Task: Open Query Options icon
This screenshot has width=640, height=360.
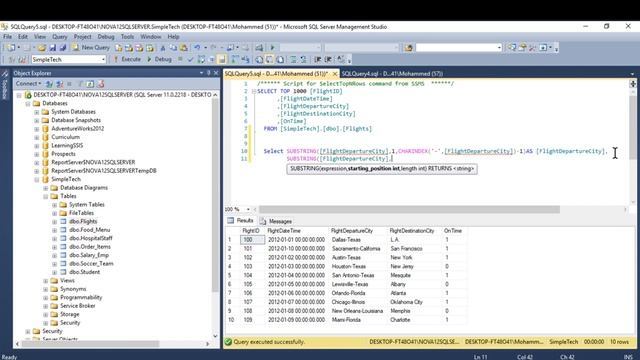Action: point(211,59)
